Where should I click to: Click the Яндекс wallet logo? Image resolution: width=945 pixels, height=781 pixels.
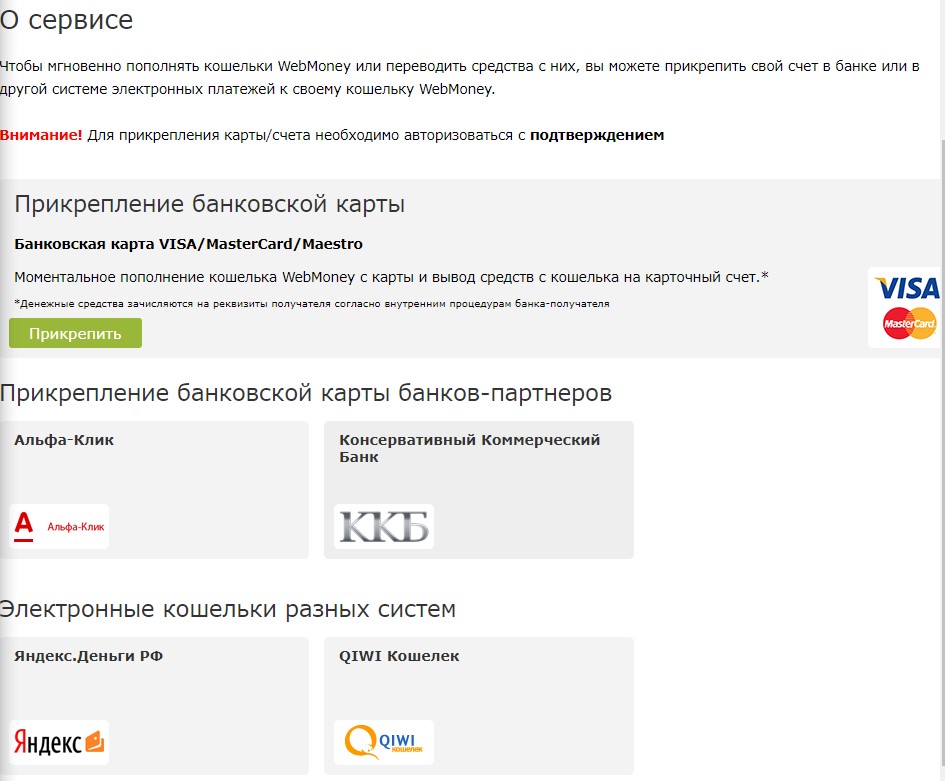59,742
